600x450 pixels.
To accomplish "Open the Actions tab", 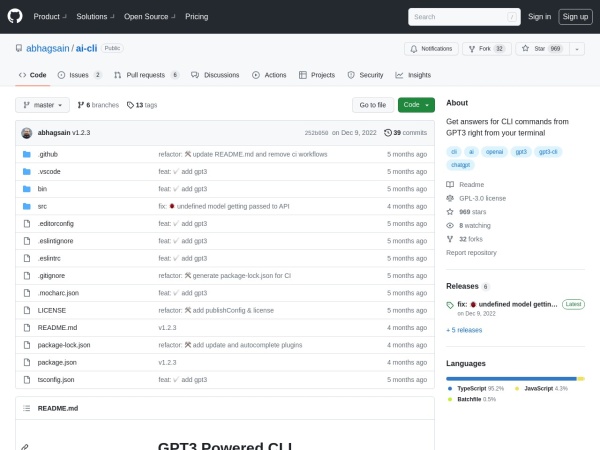I will pyautogui.click(x=269, y=75).
